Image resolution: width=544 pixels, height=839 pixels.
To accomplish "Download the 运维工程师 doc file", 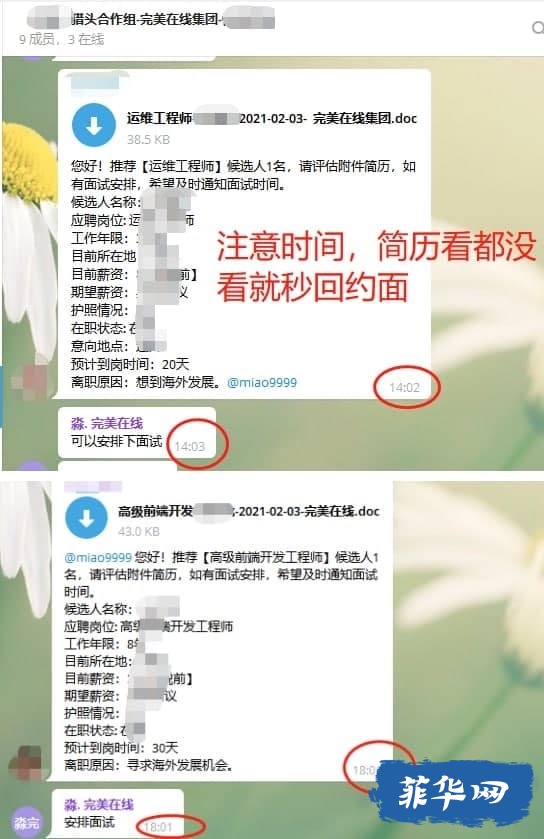I will click(94, 125).
